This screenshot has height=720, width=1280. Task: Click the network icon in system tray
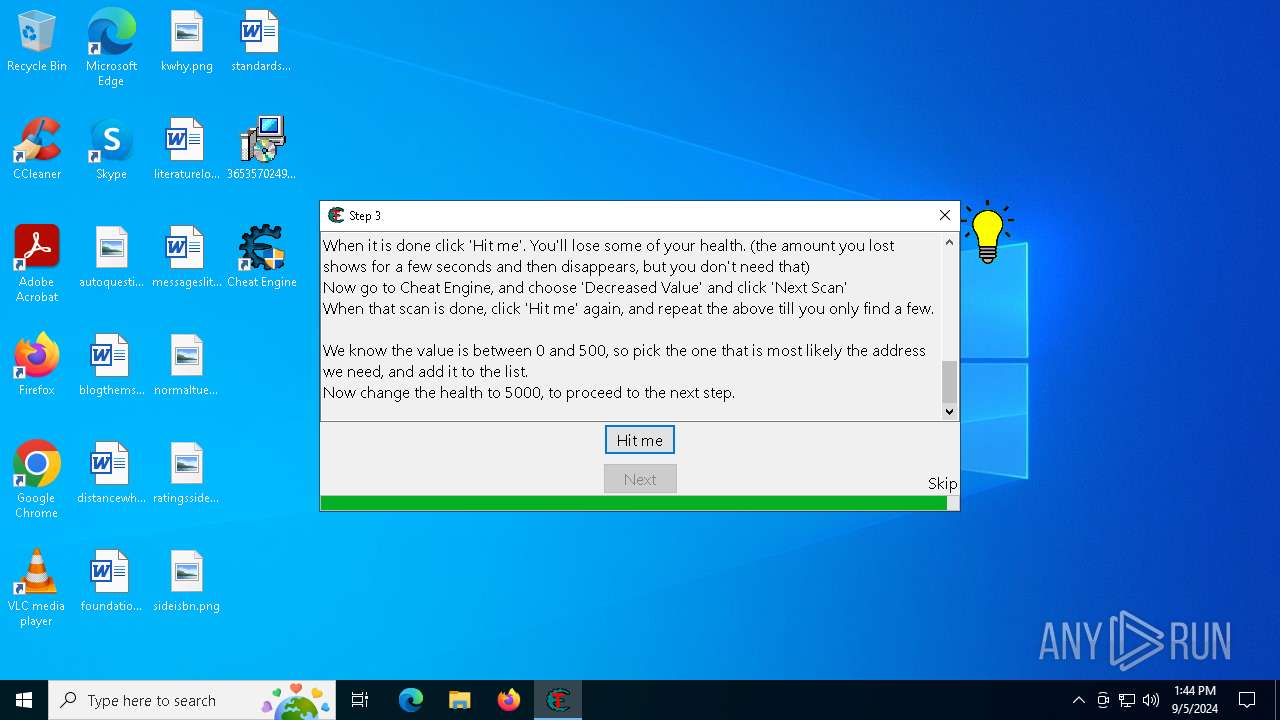coord(1127,700)
